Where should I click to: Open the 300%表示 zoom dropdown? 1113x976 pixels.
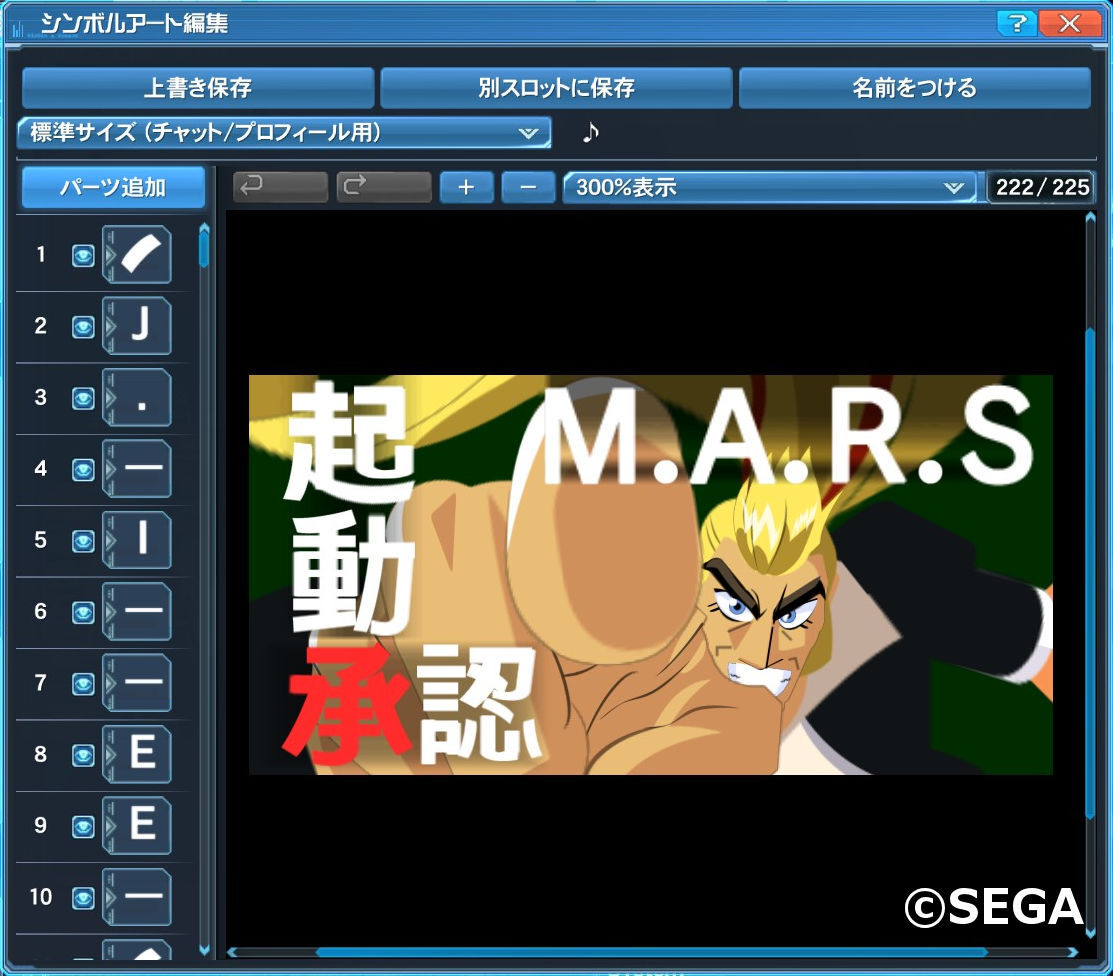tap(769, 187)
